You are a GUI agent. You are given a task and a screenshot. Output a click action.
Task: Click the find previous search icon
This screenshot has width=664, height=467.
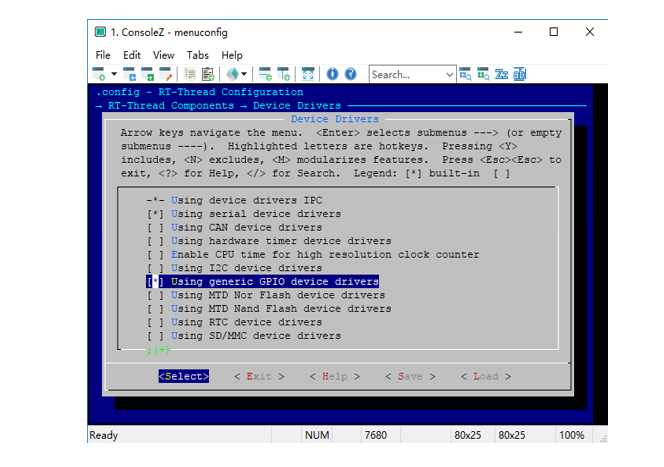click(465, 74)
